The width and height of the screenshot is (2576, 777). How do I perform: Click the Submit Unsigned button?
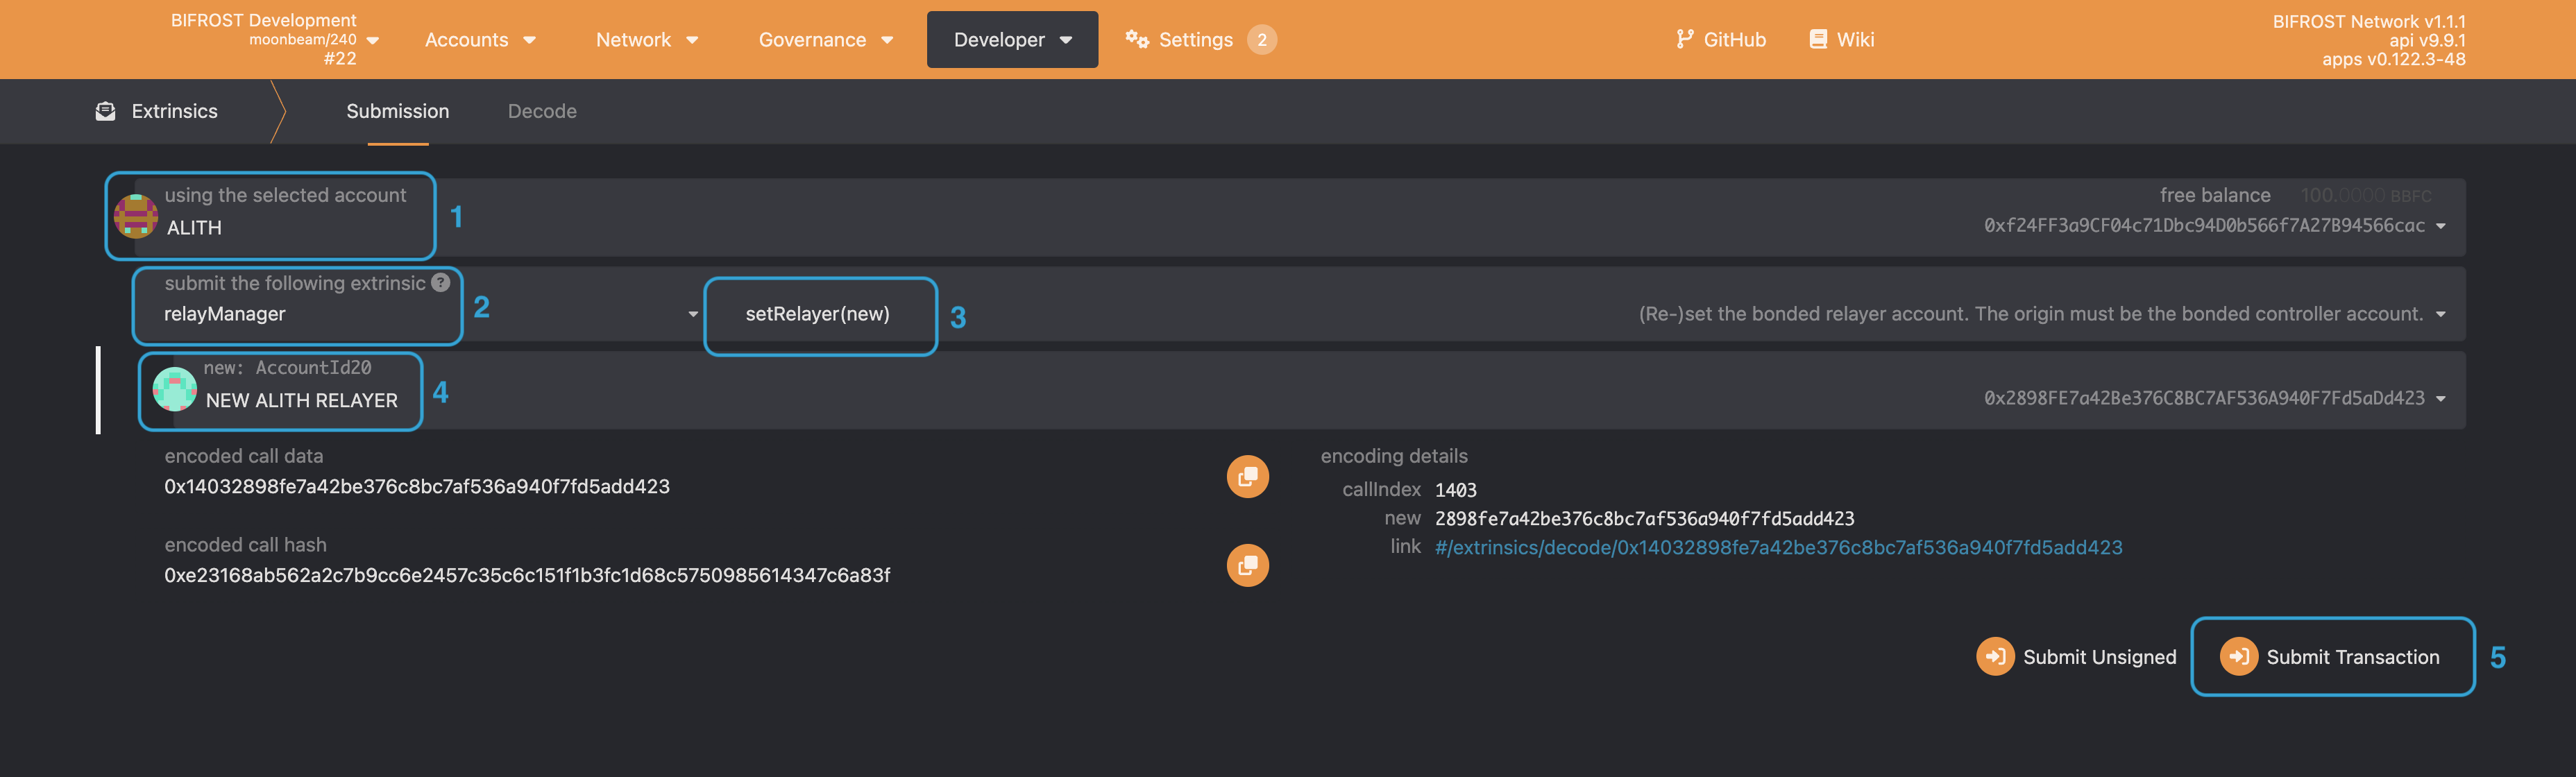tap(2076, 657)
